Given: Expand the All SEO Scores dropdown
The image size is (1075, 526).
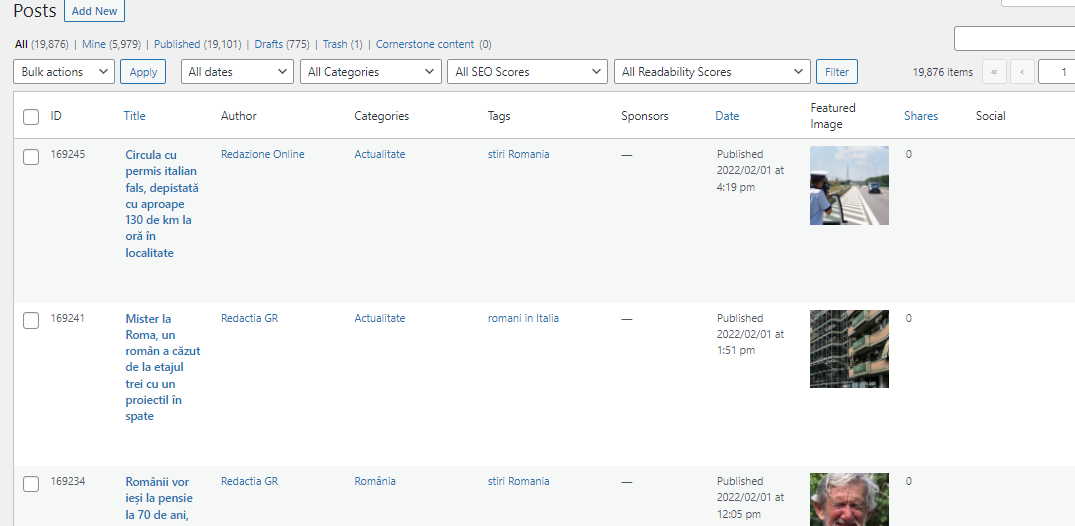Looking at the screenshot, I should [527, 72].
